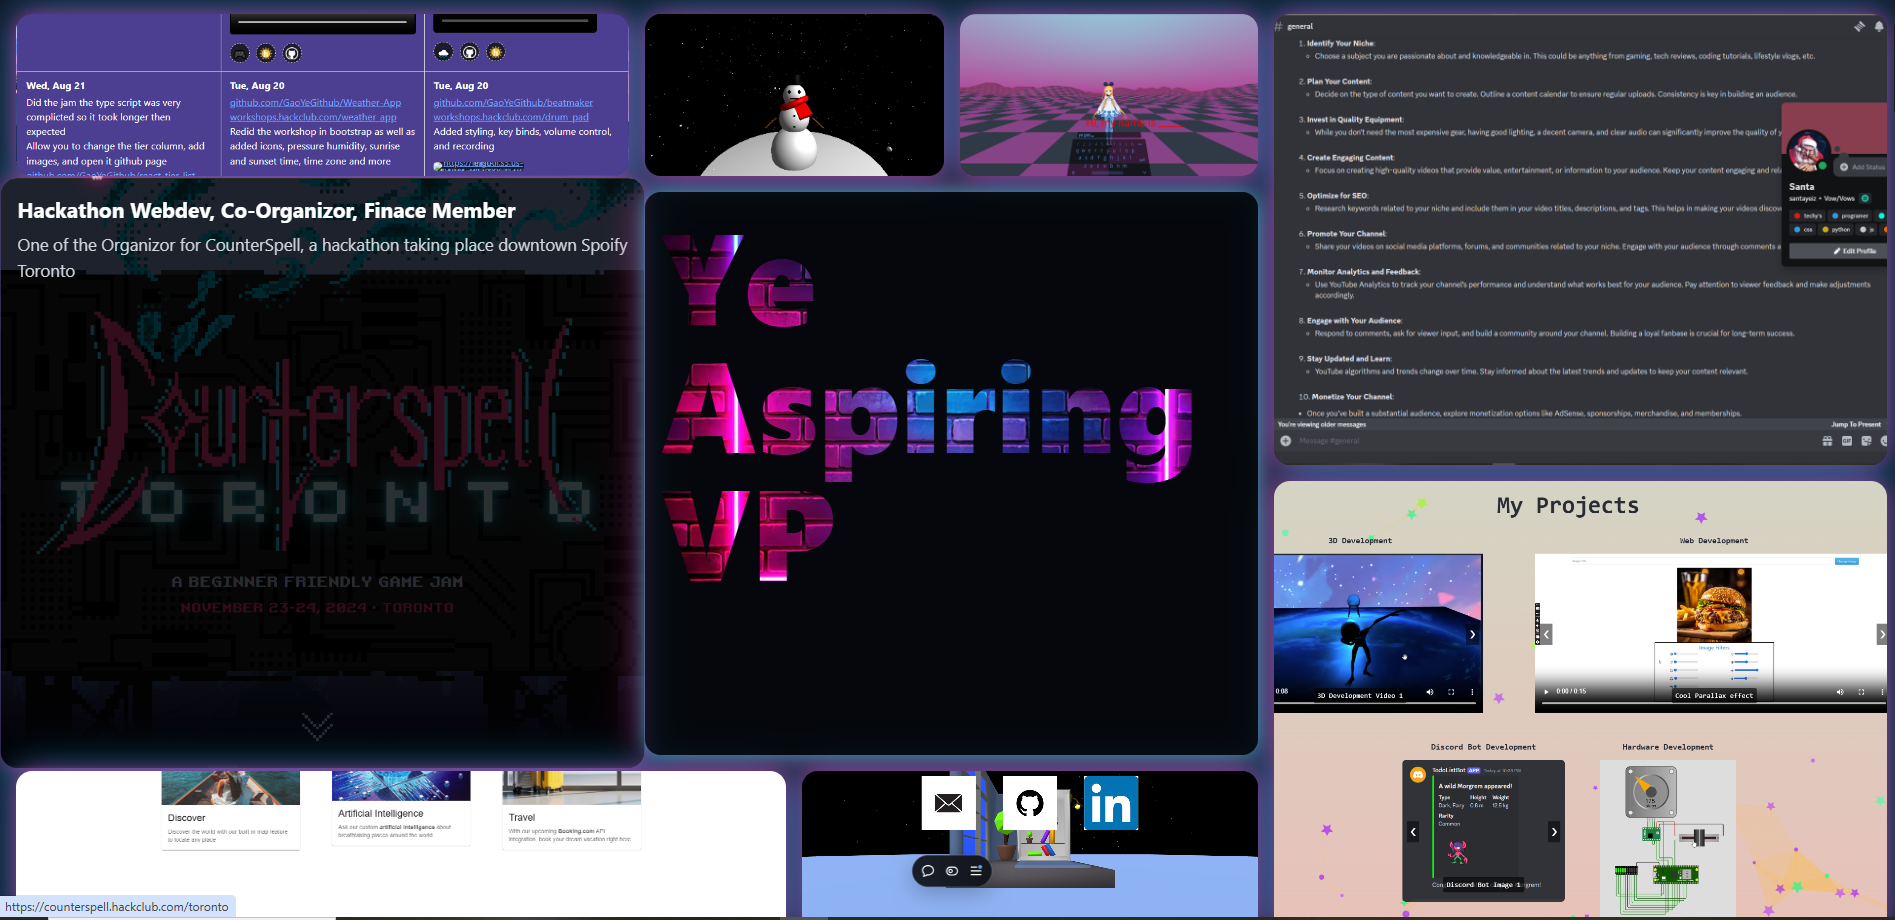Click the cloud icon in the beatmaker card
1895x920 pixels.
pos(443,52)
